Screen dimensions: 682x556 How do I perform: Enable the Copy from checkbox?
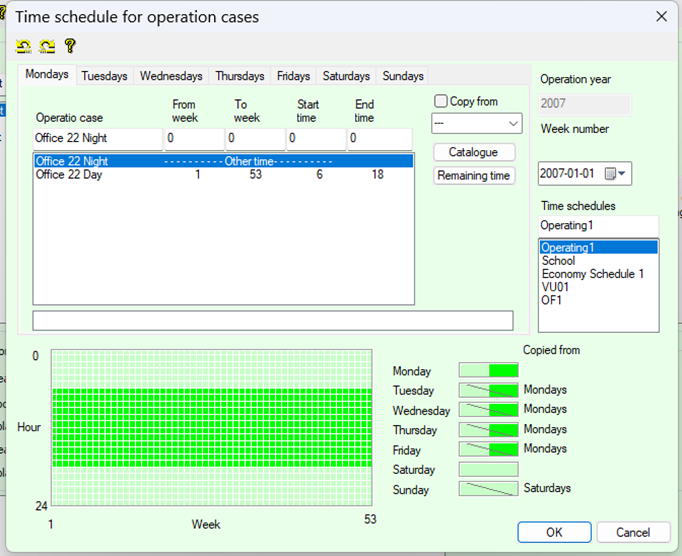(441, 101)
